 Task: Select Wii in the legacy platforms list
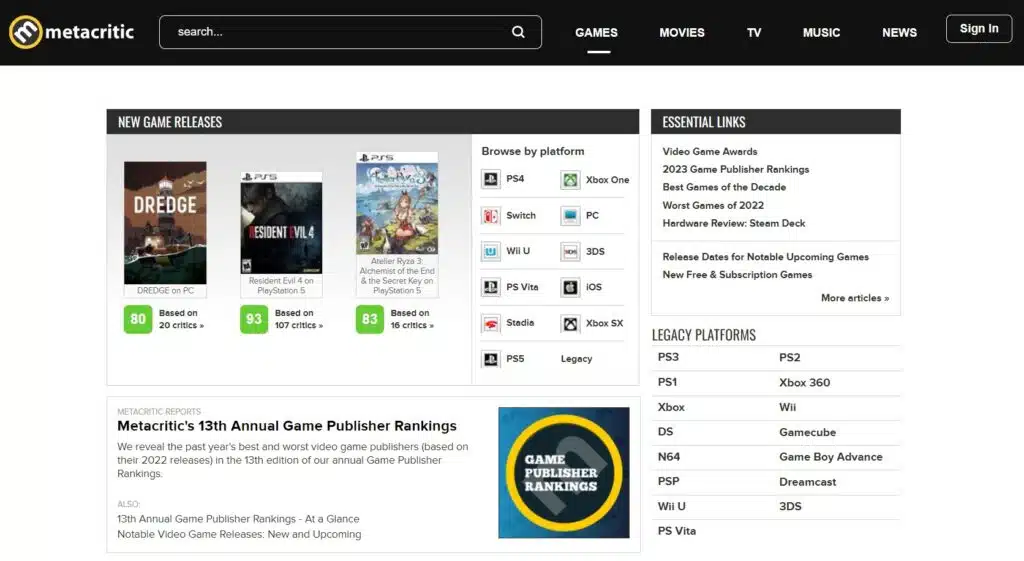(x=788, y=407)
